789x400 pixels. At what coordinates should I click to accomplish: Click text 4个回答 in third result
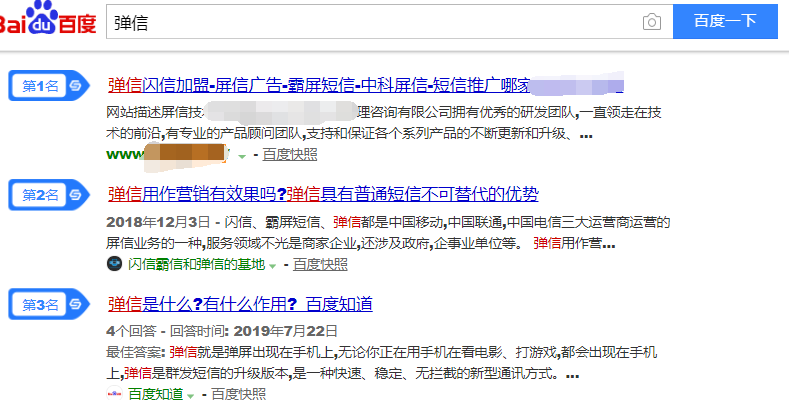131,331
